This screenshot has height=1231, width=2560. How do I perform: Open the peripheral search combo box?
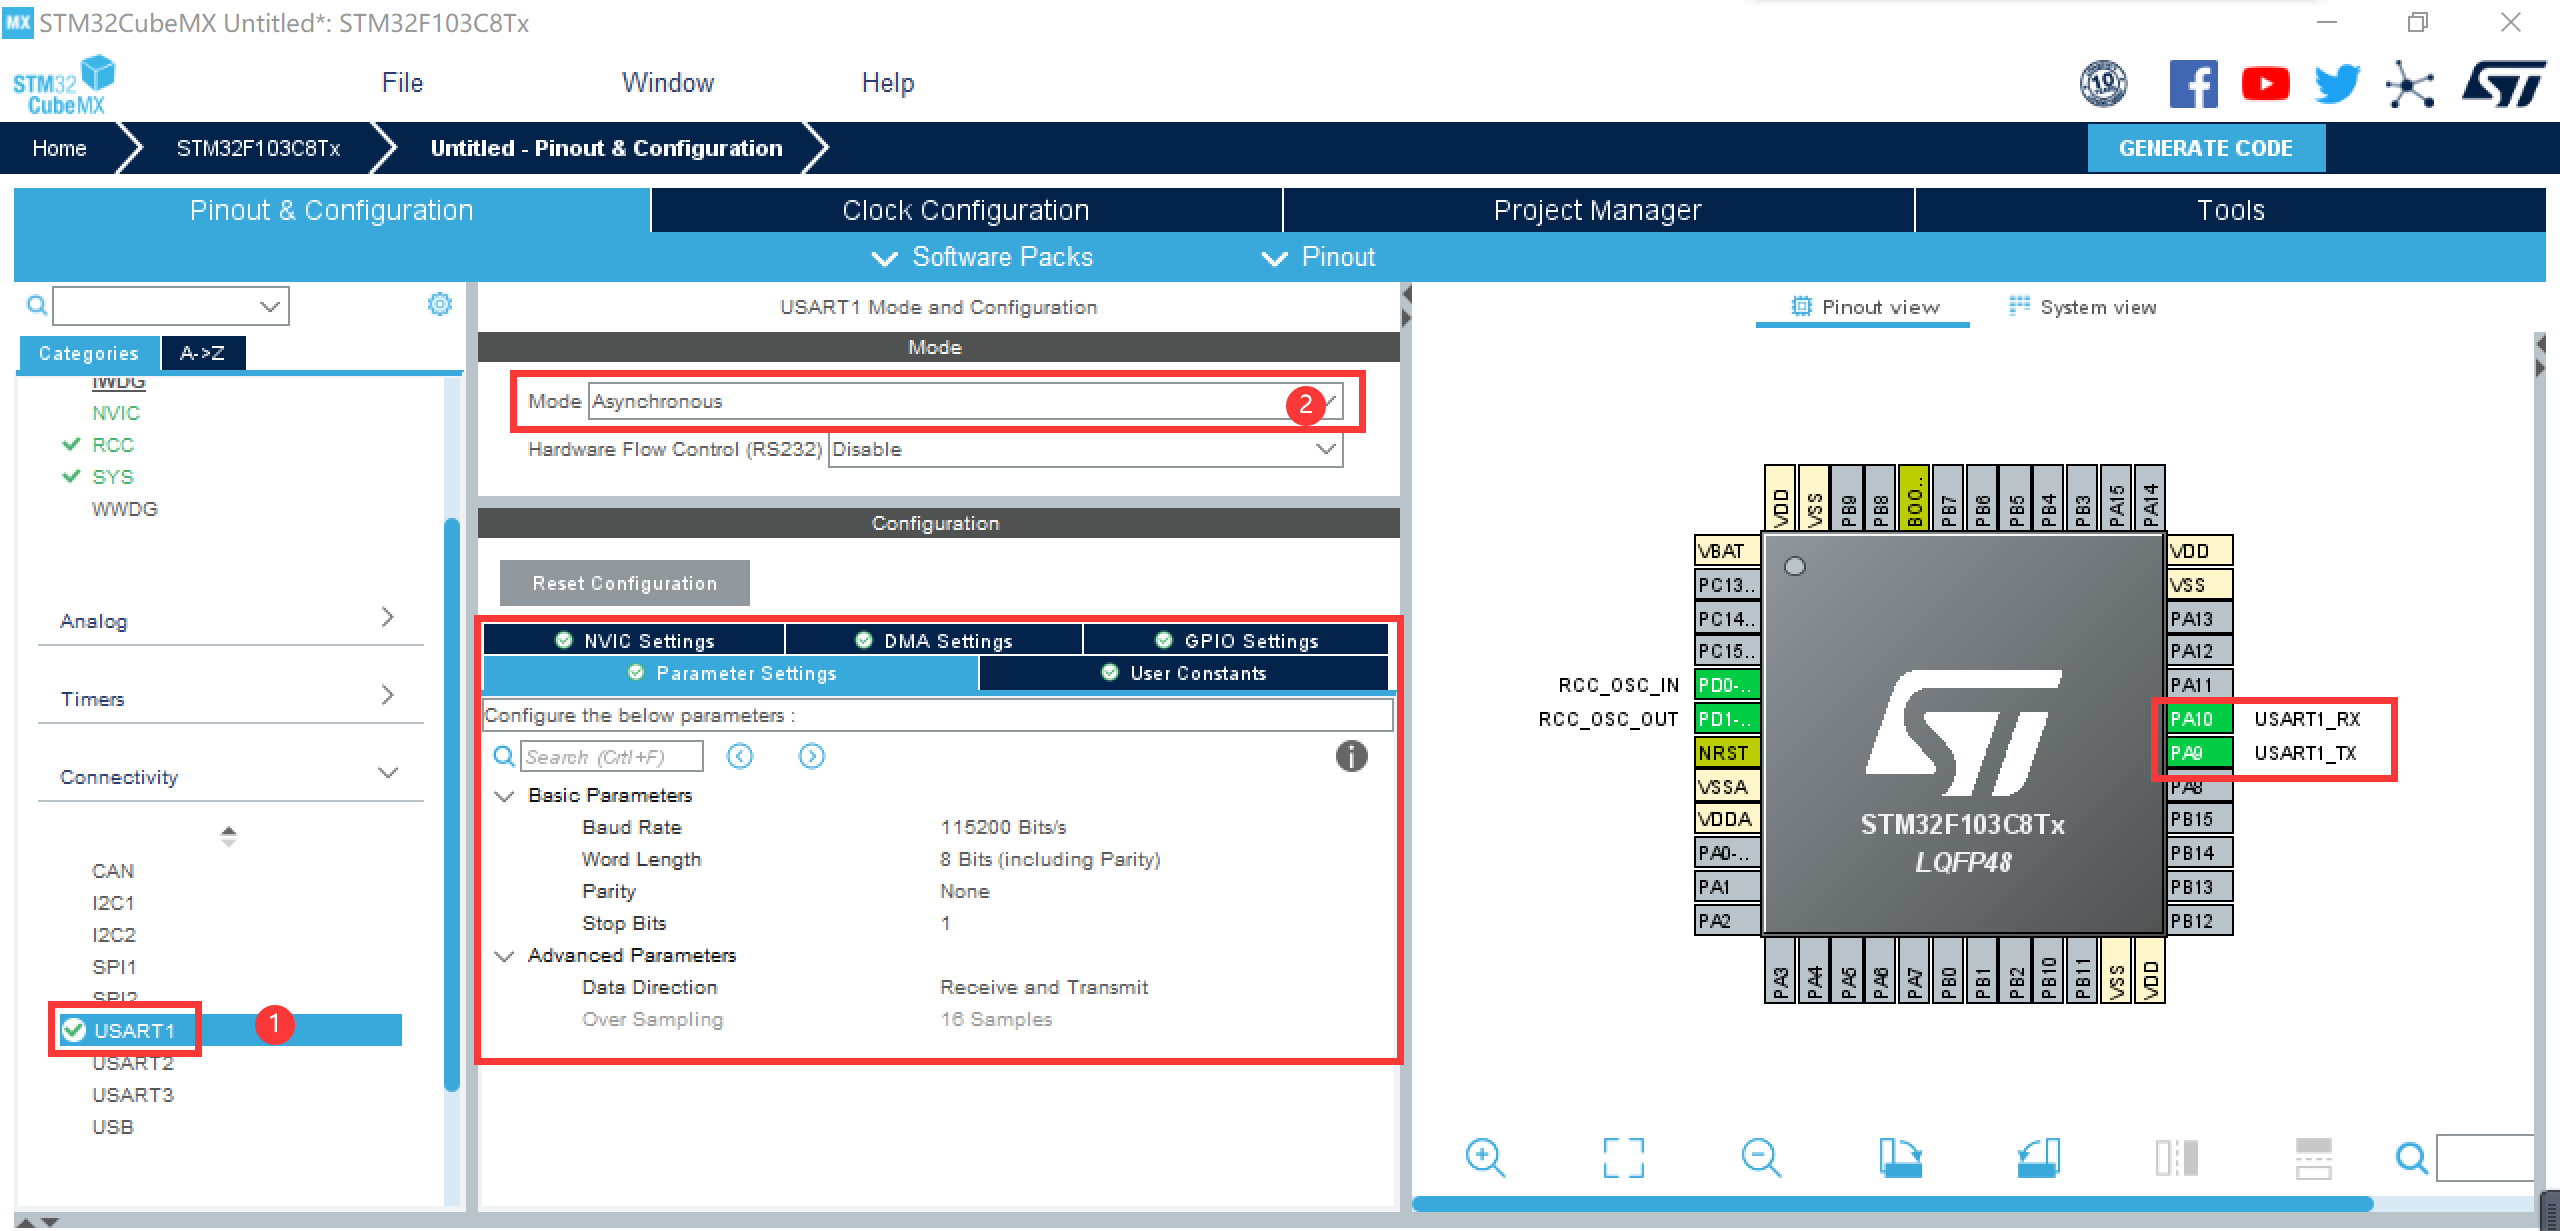point(171,305)
